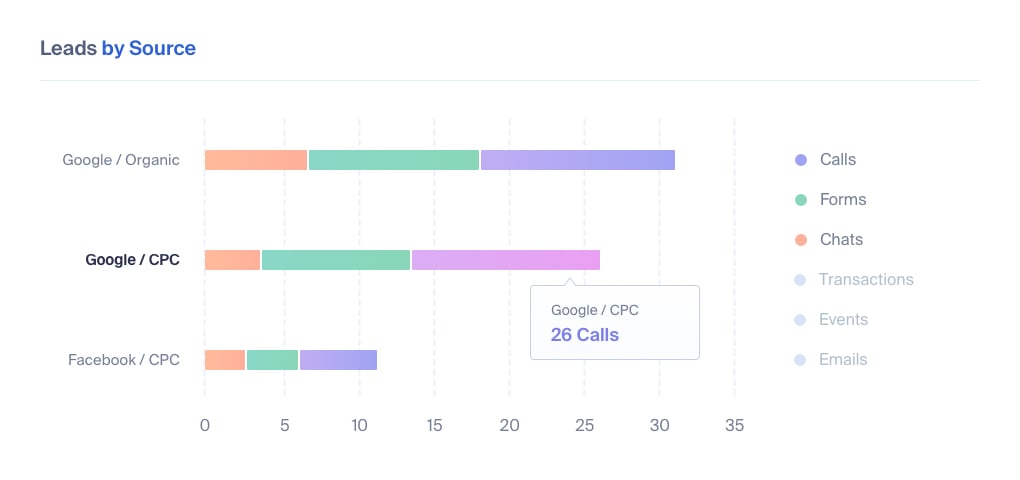
Task: Click the Google / Organic Calls bar segment
Action: [578, 160]
